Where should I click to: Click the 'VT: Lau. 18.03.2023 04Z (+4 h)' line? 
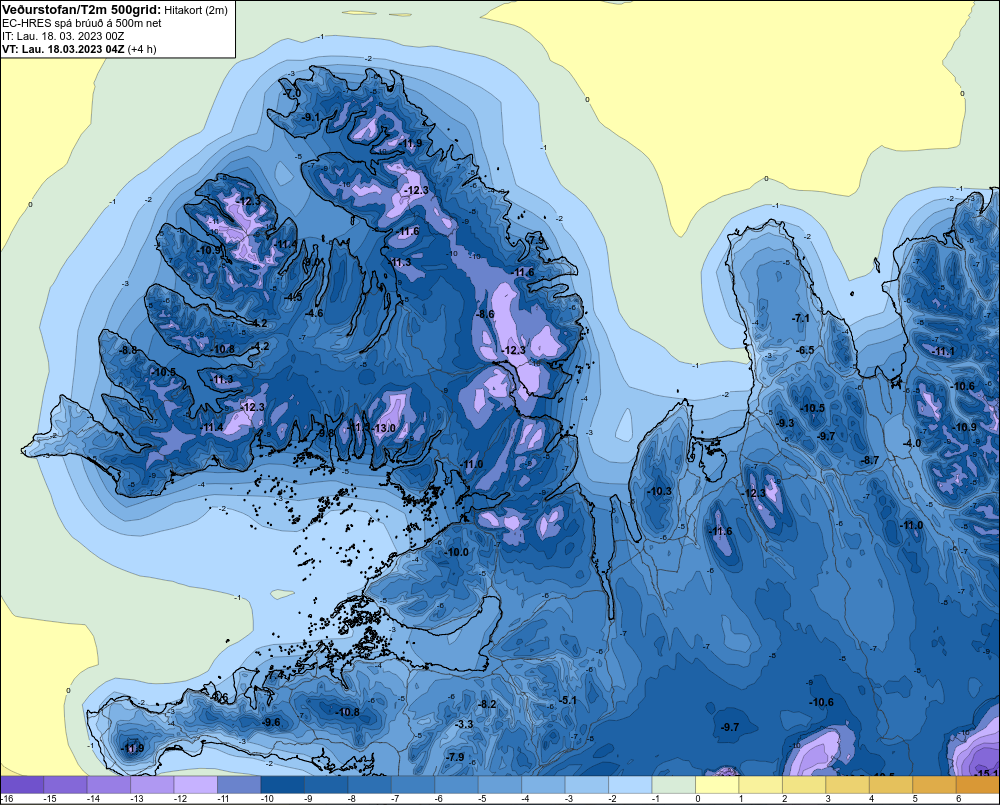pos(79,49)
